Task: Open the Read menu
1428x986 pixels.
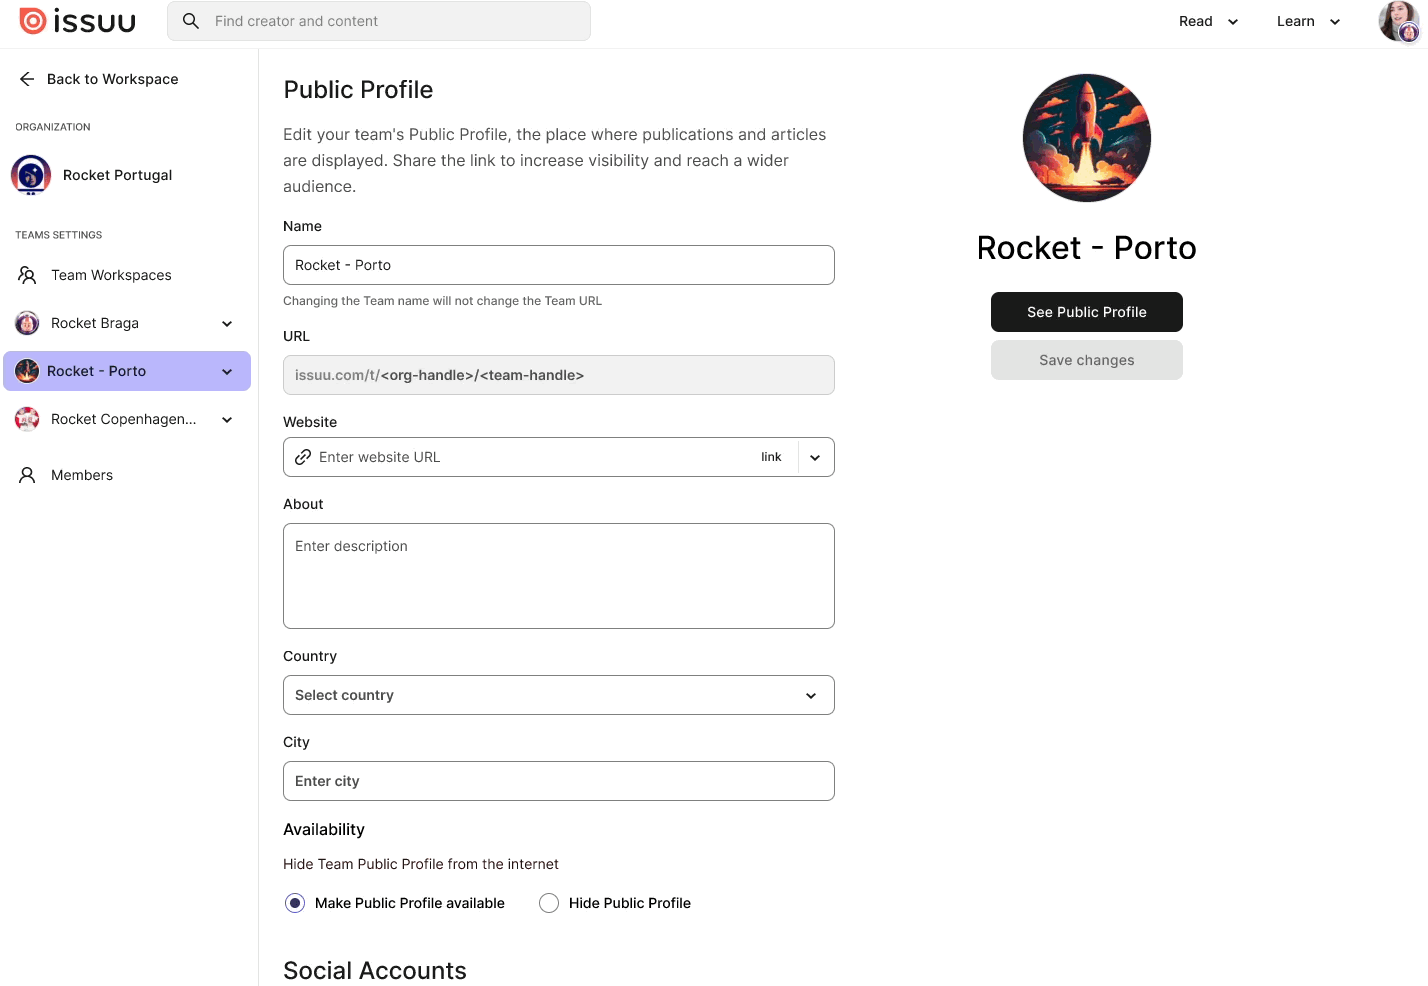Action: coord(1208,21)
